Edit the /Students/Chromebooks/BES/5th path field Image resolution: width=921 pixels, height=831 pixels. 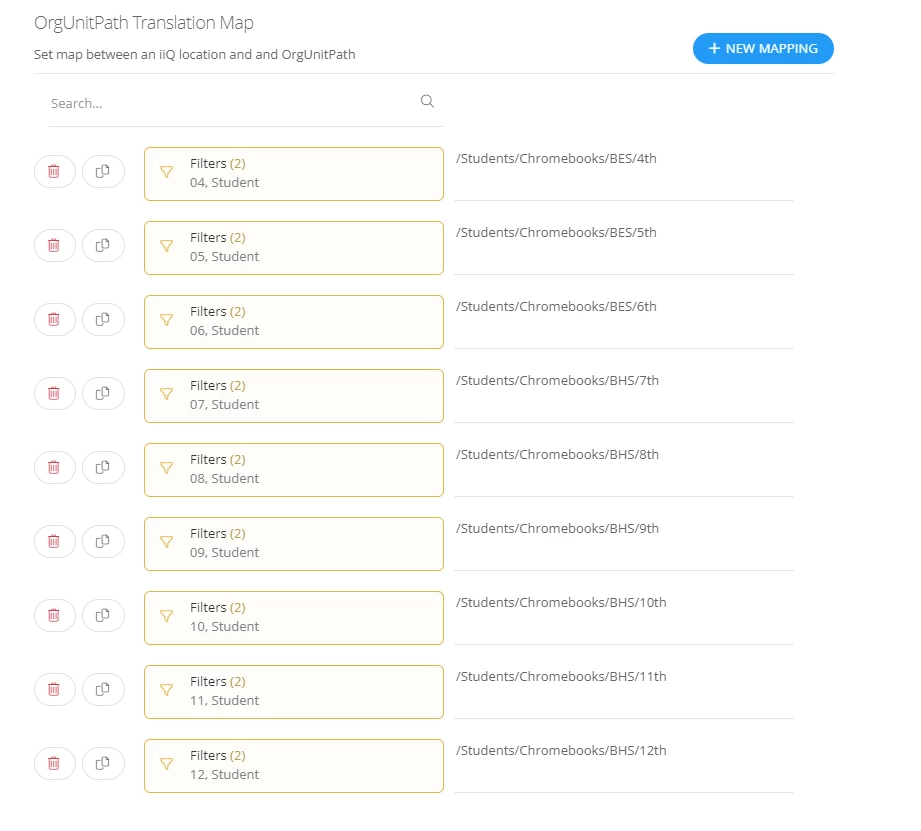(x=624, y=247)
